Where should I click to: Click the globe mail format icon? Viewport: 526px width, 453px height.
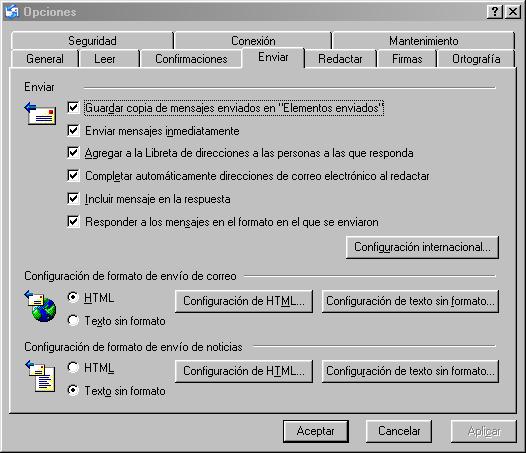pyautogui.click(x=40, y=306)
